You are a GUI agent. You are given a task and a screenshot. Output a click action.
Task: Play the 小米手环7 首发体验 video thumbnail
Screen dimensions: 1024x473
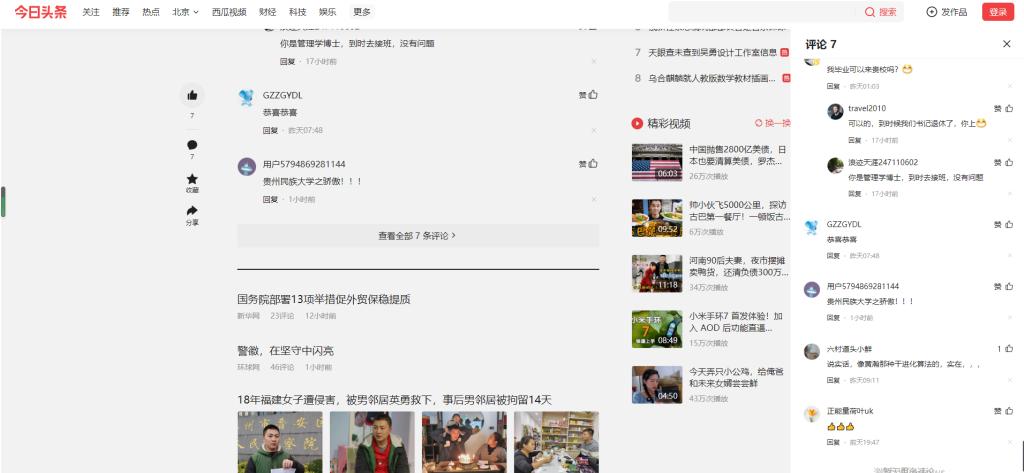pyautogui.click(x=656, y=328)
